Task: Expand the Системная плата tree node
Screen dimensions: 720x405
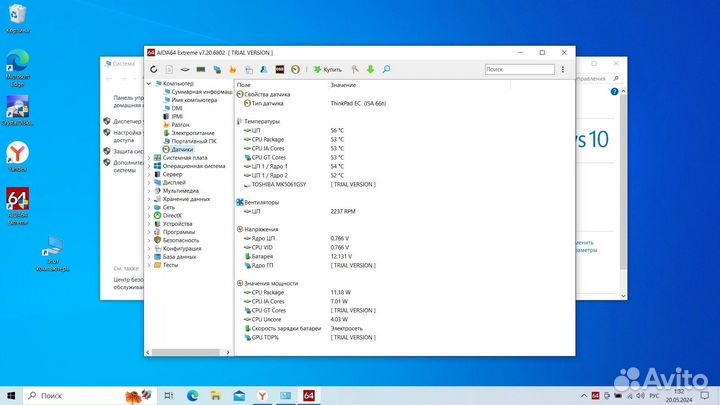Action: coord(149,158)
